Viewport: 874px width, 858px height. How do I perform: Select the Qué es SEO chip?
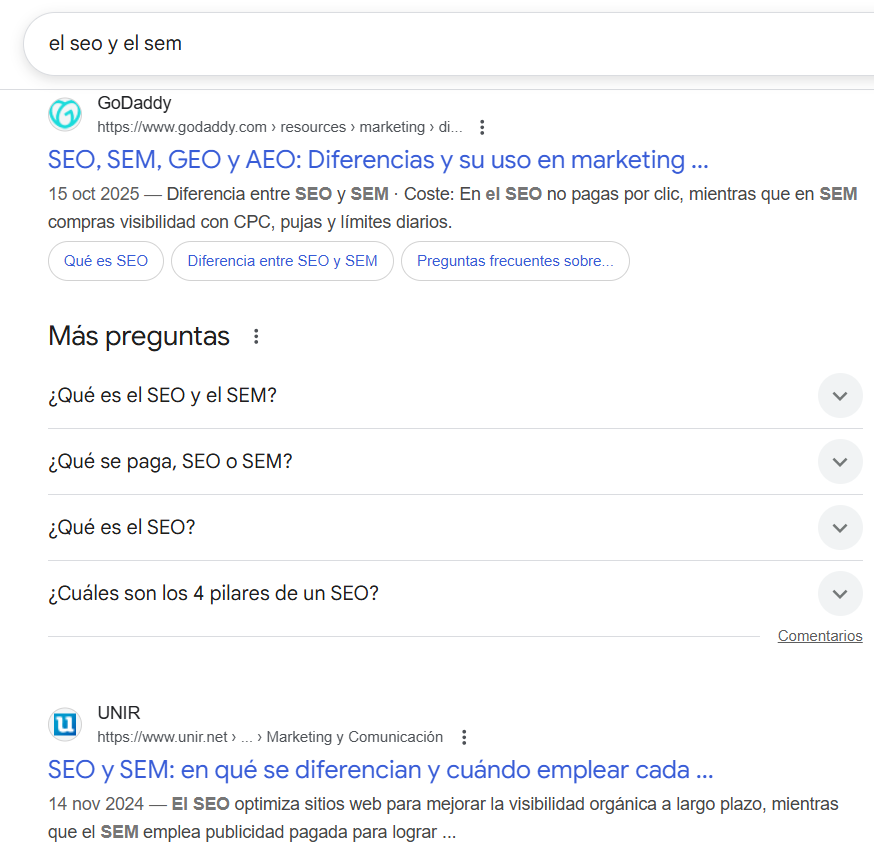coord(106,261)
